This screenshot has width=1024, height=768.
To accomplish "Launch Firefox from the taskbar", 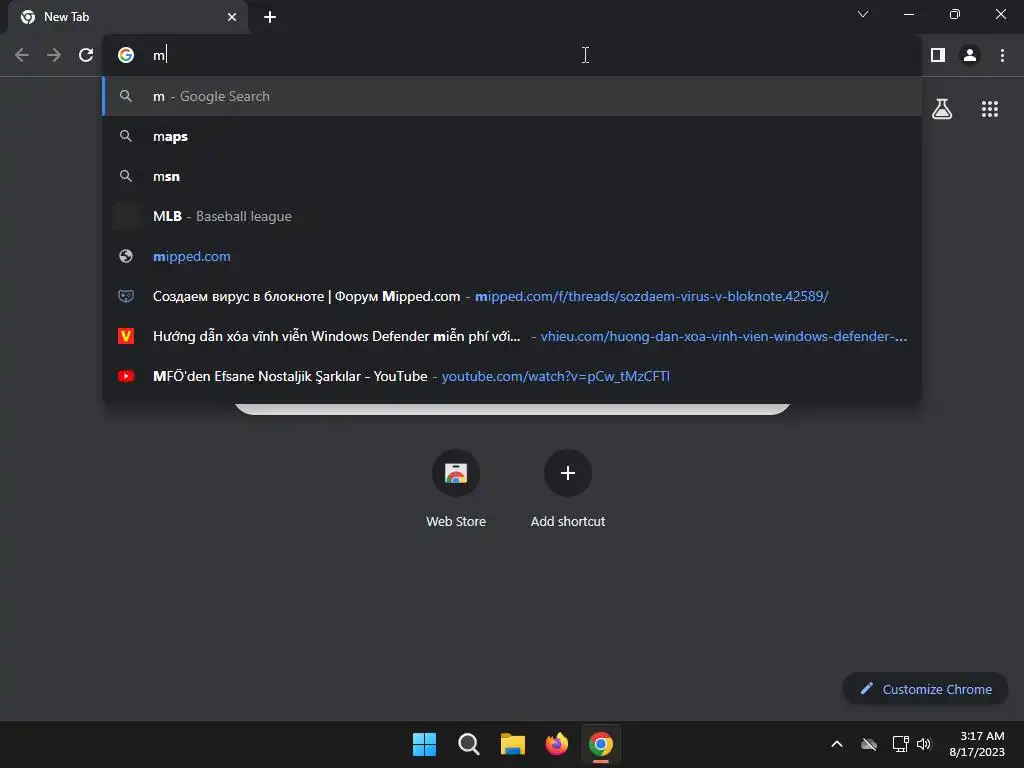I will (x=556, y=744).
